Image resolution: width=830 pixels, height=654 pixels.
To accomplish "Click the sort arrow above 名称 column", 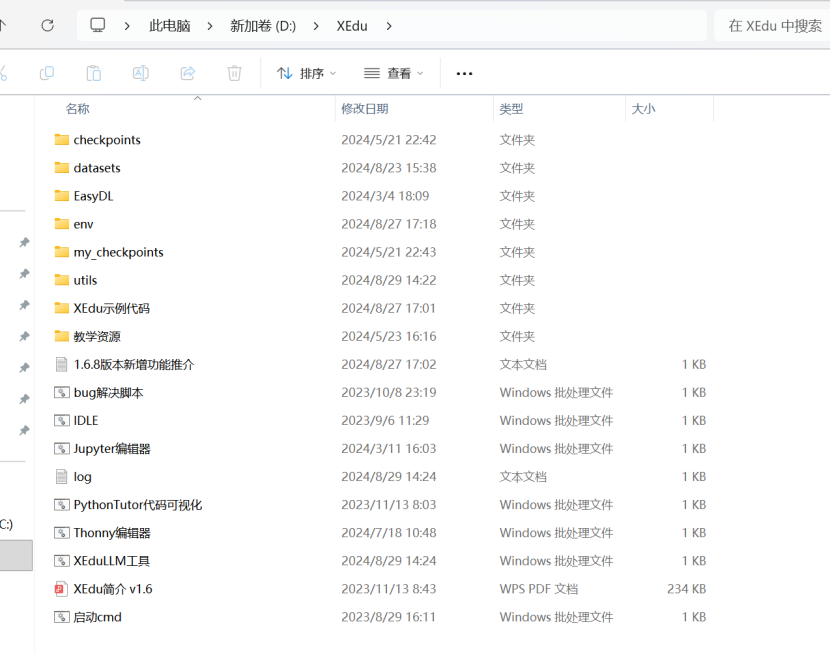I will (x=197, y=98).
